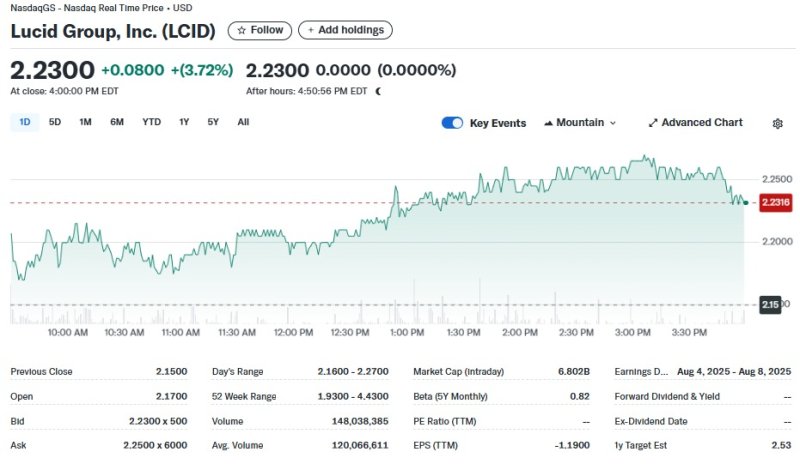Screen dimensions: 800x464
Task: Click the 2.15 previous close marker on chart
Action: pos(770,305)
